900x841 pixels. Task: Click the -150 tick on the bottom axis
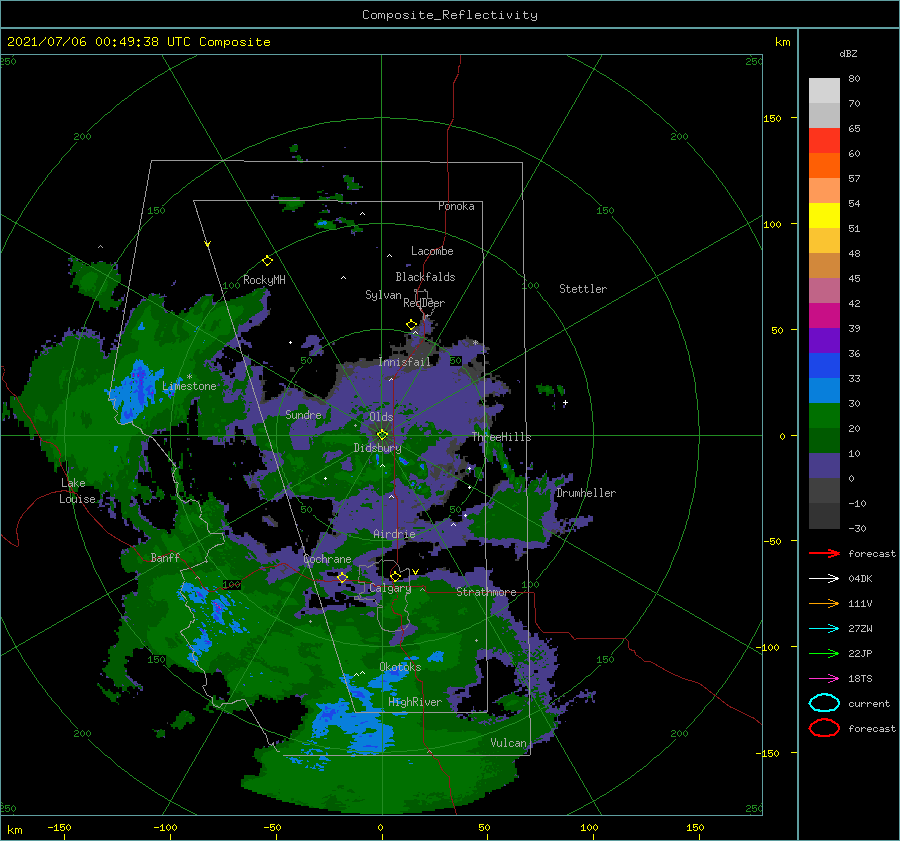59,827
